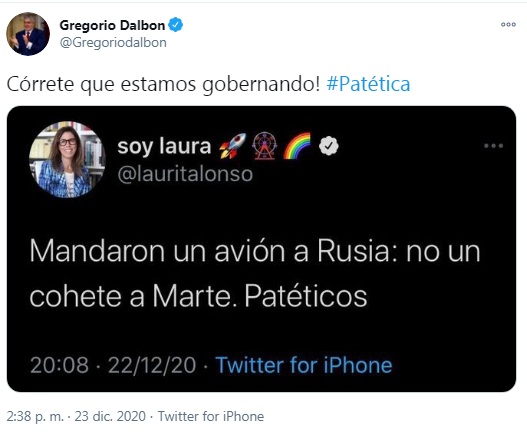Click the ferris wheel emoji in soy laura's name
Image resolution: width=527 pixels, height=435 pixels.
coord(265,146)
